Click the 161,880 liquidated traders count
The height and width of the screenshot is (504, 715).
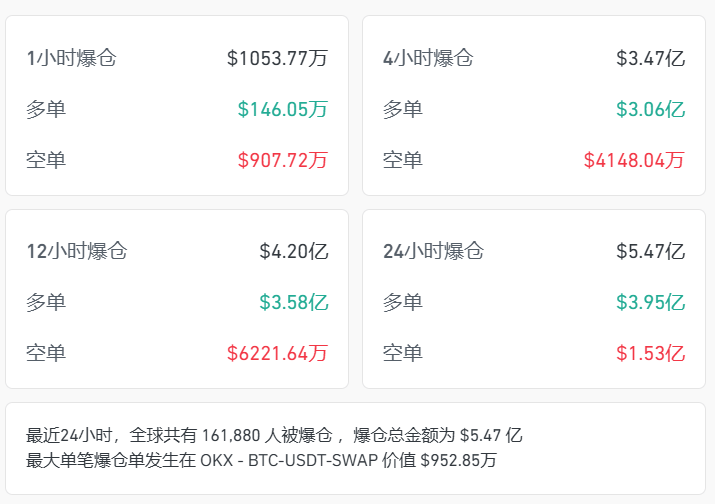231,436
